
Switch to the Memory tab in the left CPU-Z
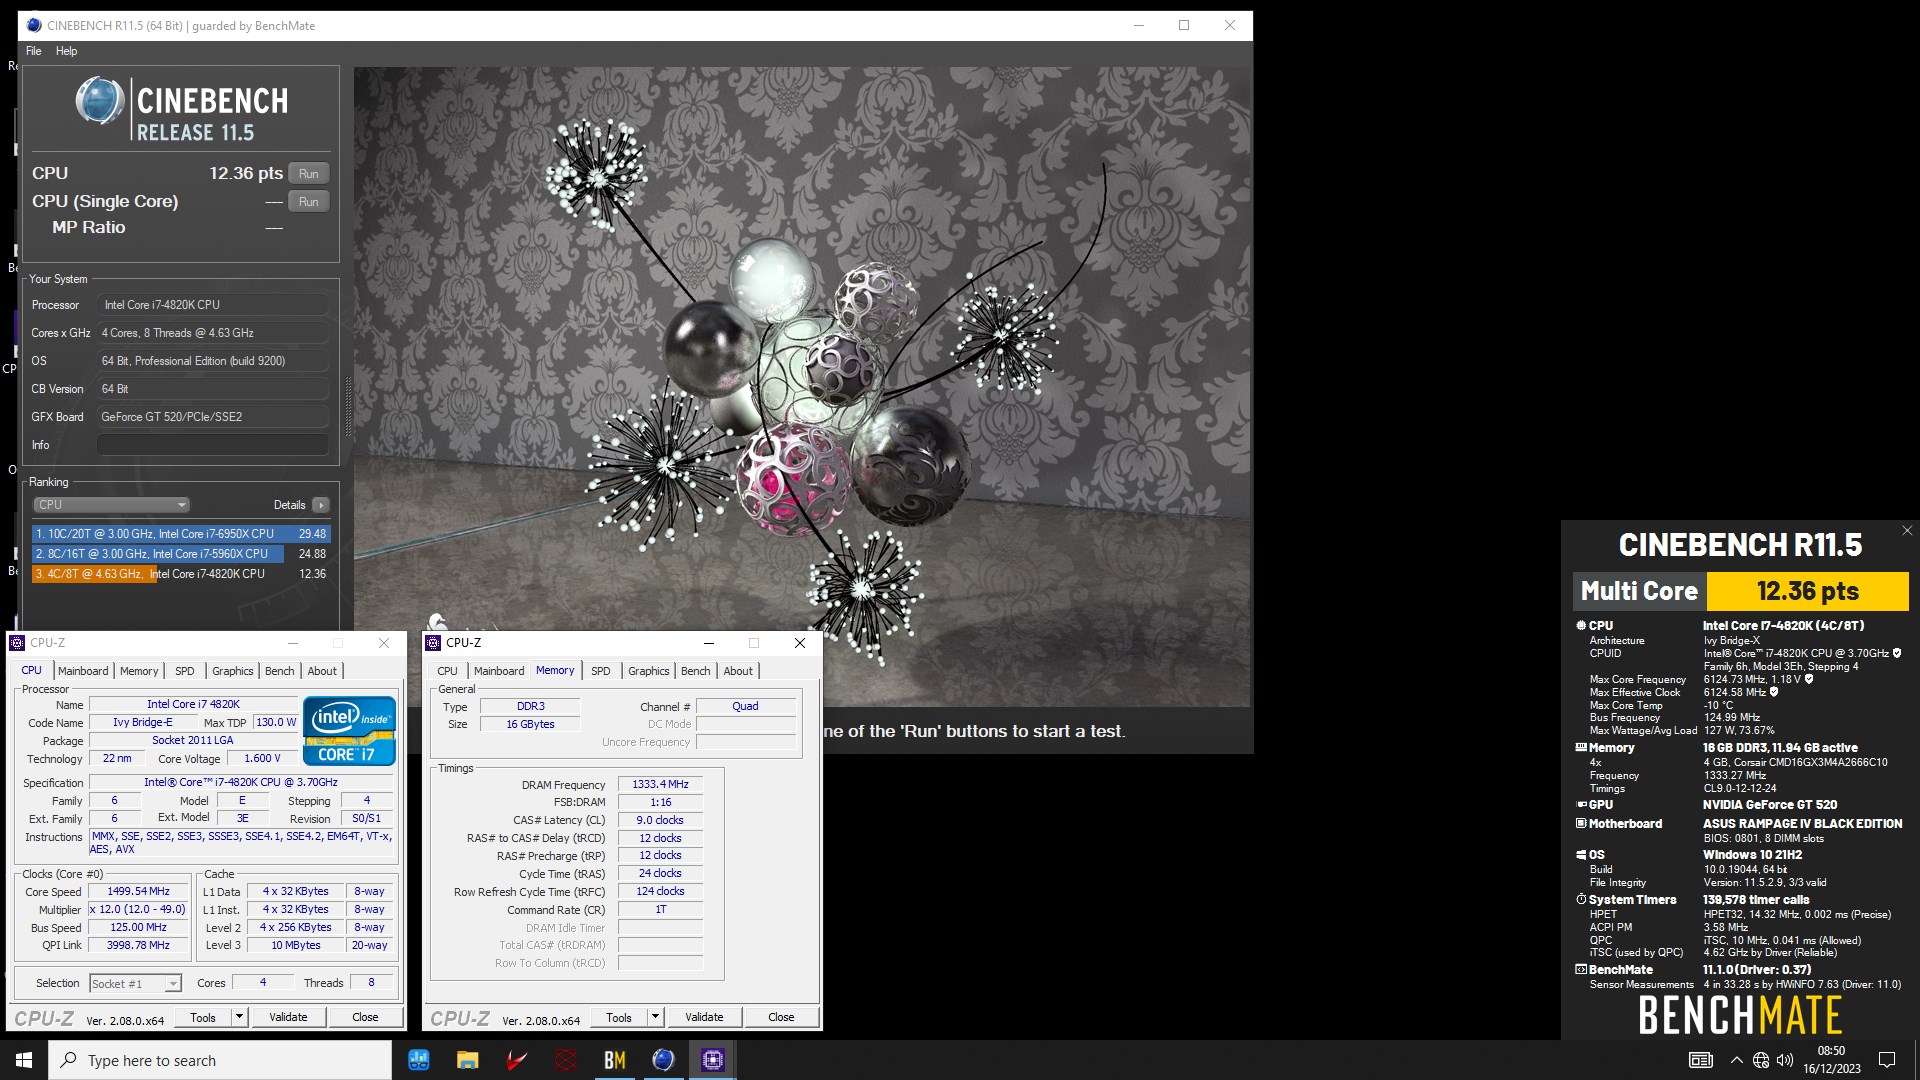(x=139, y=671)
